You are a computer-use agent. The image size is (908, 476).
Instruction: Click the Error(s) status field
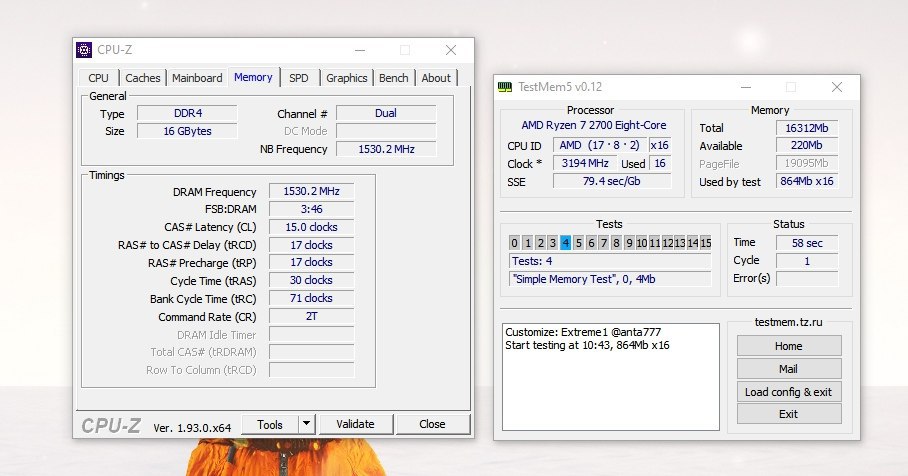point(807,279)
